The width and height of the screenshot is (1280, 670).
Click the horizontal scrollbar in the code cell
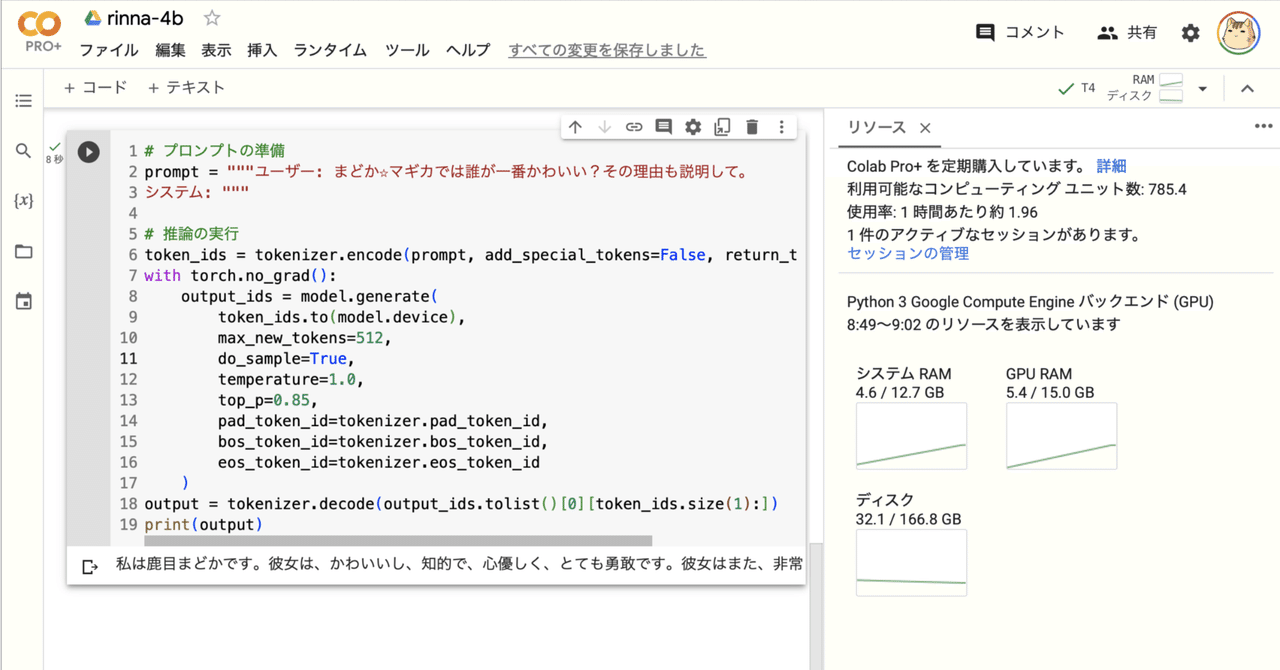pyautogui.click(x=400, y=540)
